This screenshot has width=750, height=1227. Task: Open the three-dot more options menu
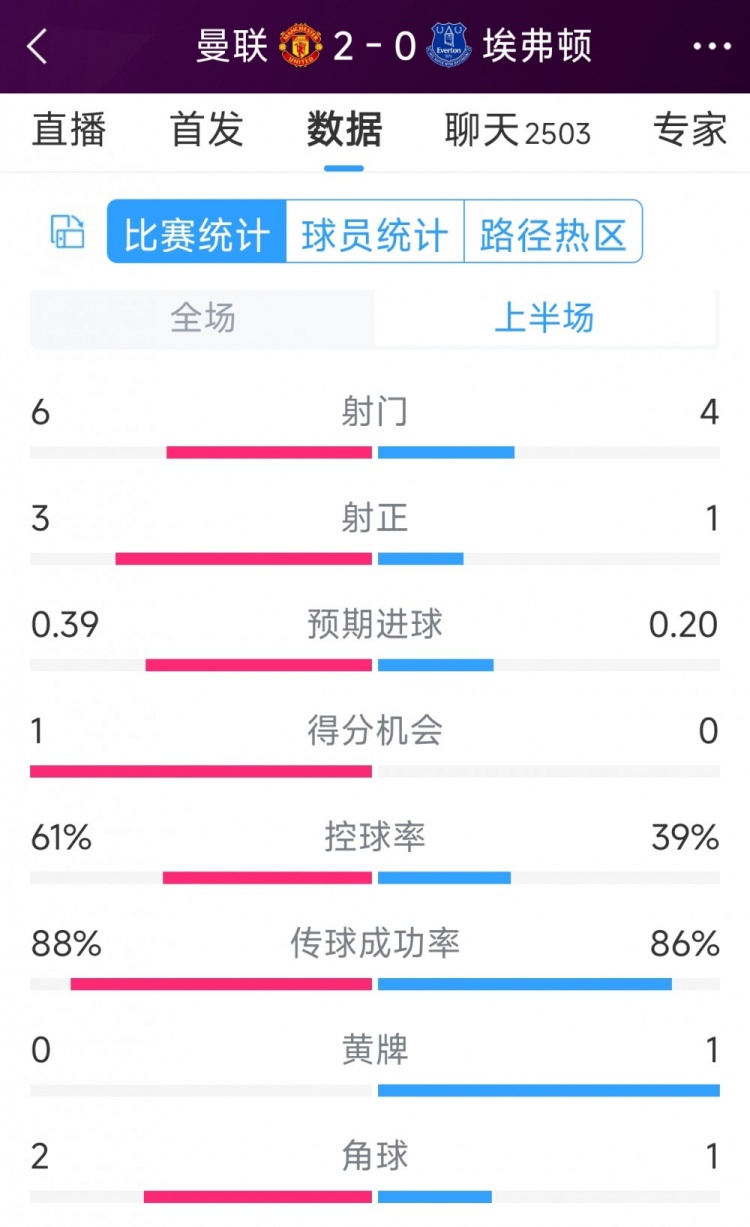pos(711,46)
